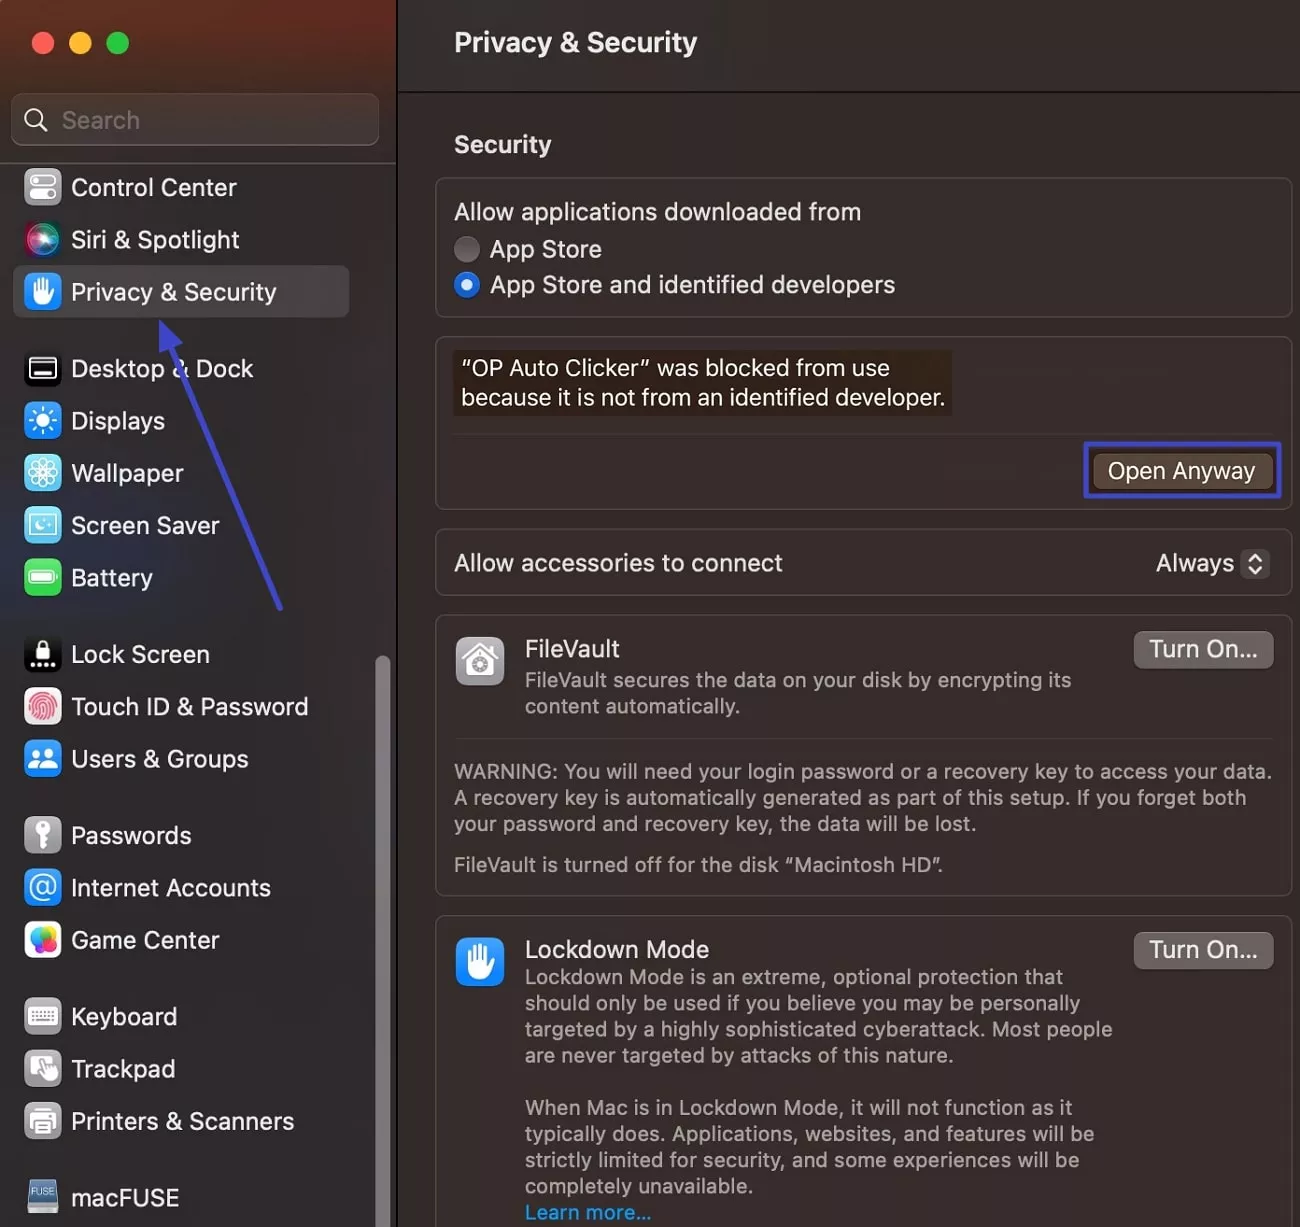Open the Desktop & Dock icon
The height and width of the screenshot is (1227, 1300).
tap(43, 369)
